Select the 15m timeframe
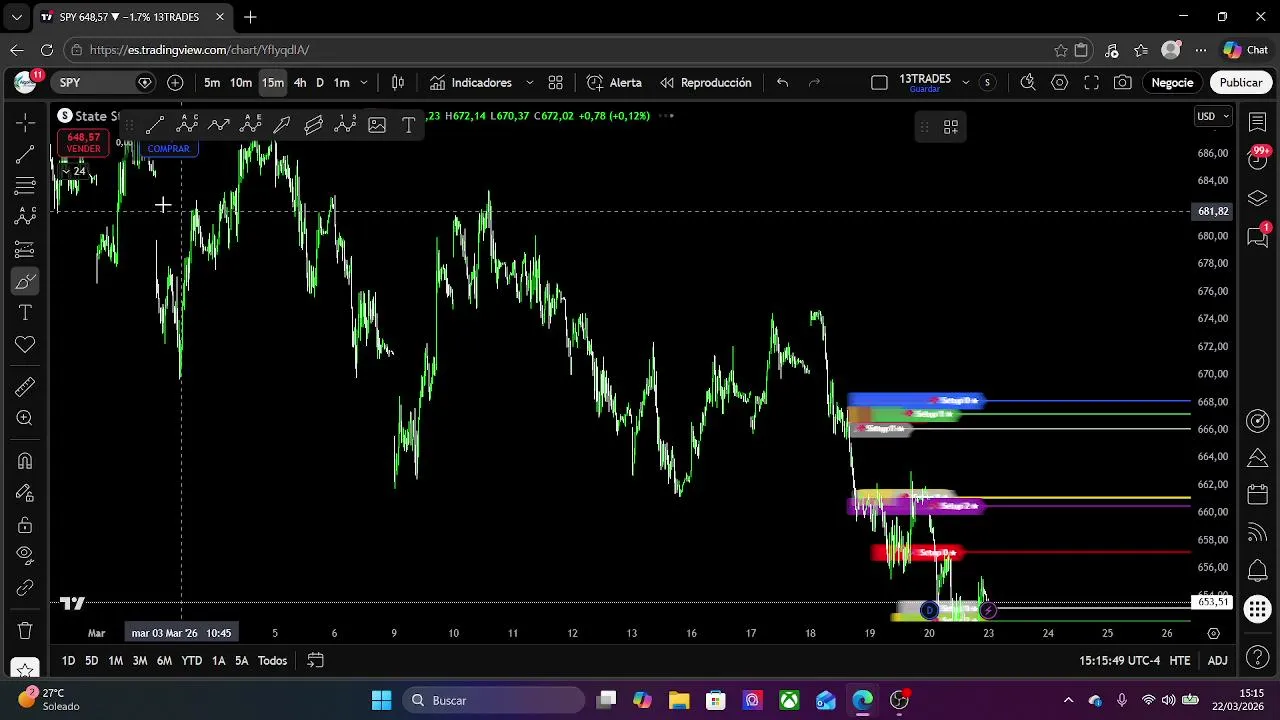The width and height of the screenshot is (1280, 720). tap(273, 83)
